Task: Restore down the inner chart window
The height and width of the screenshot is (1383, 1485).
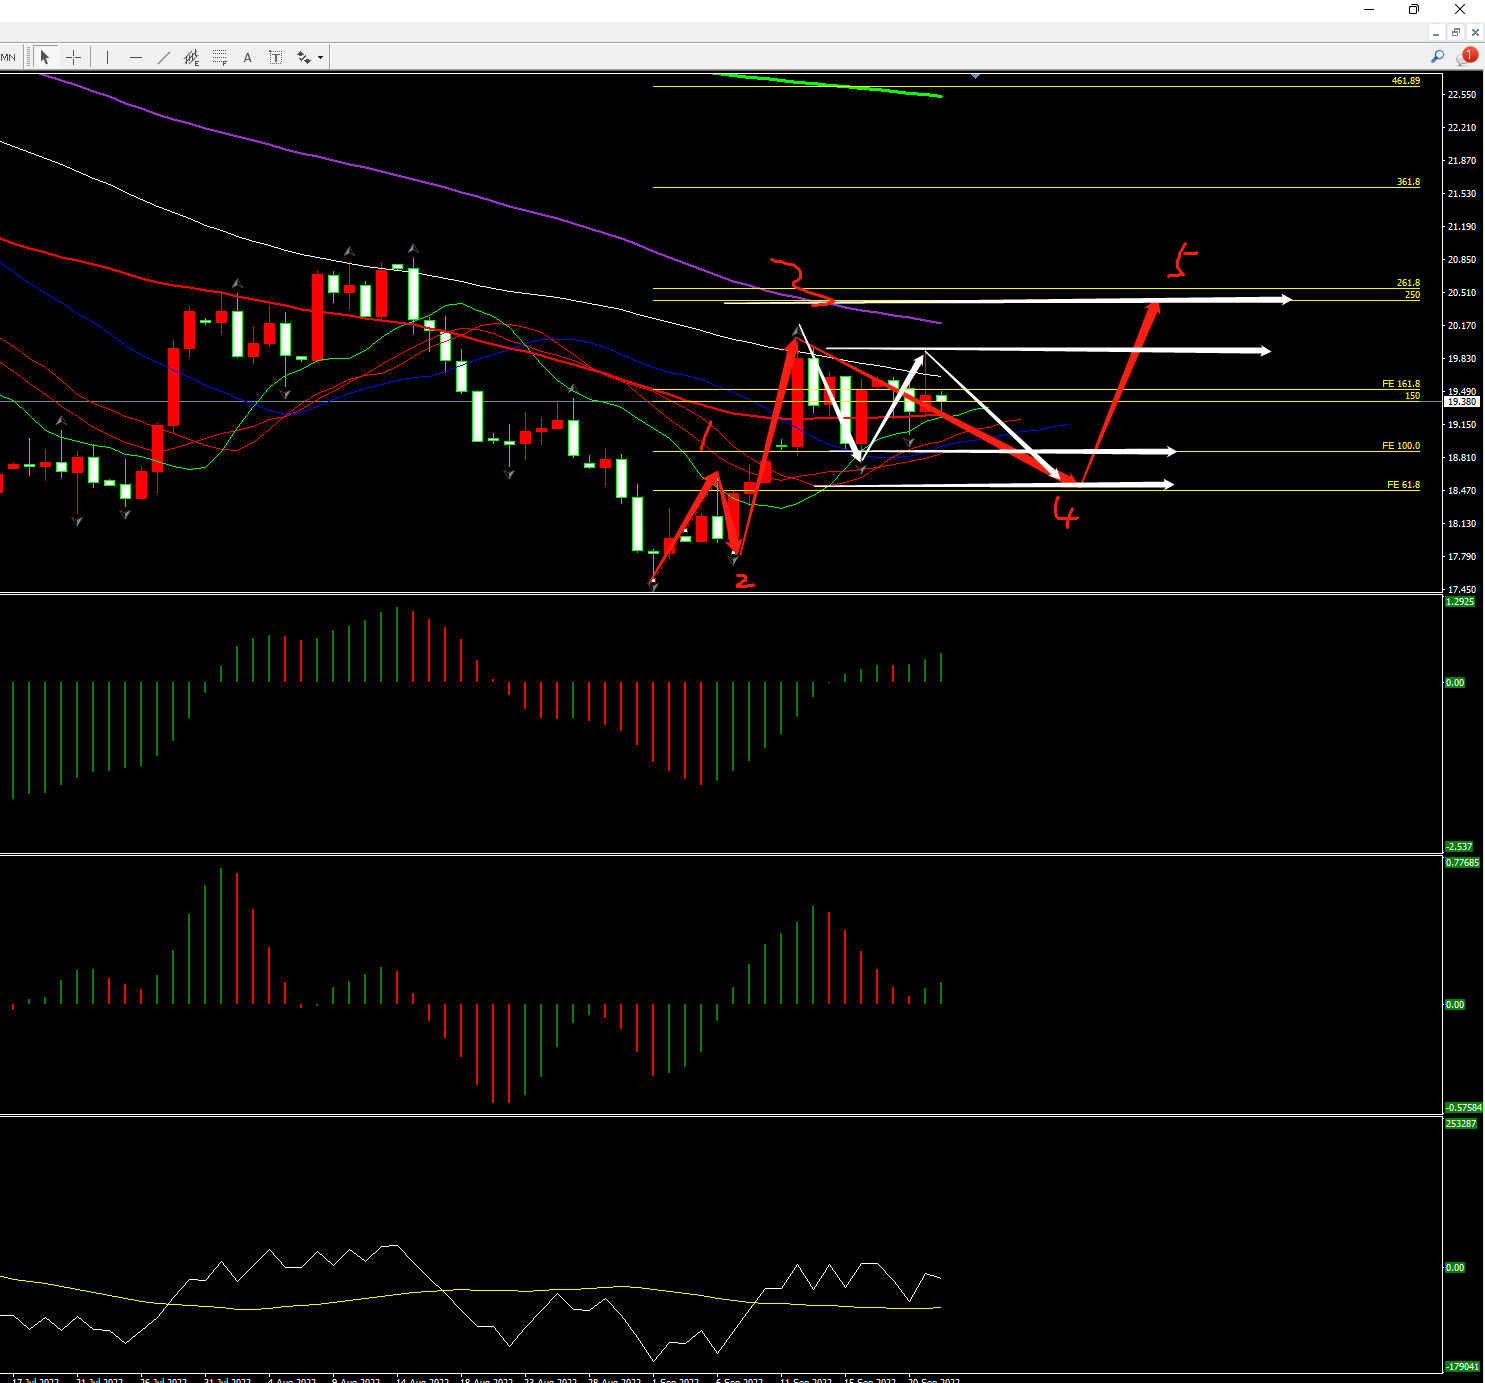Action: click(x=1456, y=32)
